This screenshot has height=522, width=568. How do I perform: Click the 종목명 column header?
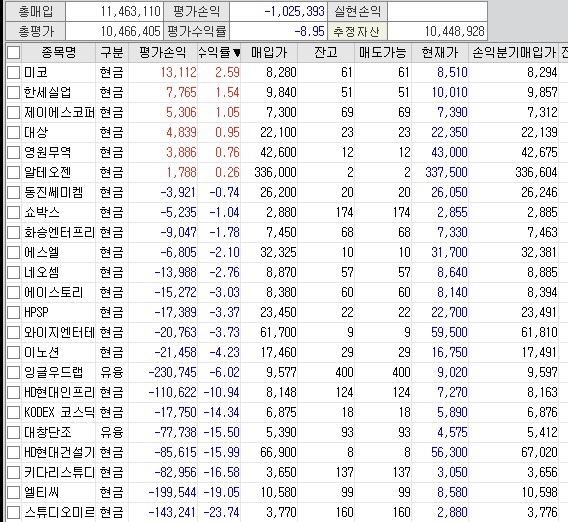coord(59,53)
